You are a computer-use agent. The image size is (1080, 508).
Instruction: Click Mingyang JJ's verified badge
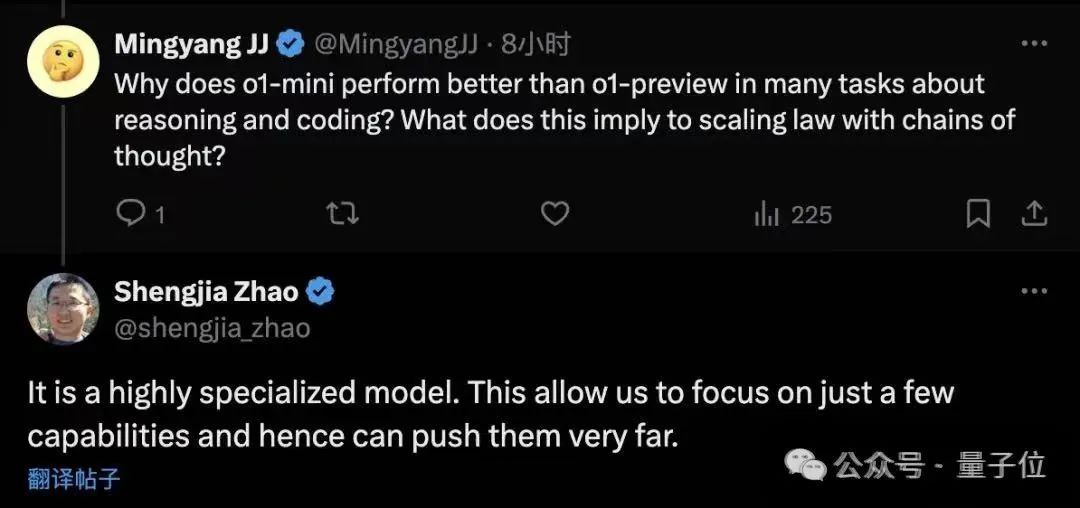290,45
